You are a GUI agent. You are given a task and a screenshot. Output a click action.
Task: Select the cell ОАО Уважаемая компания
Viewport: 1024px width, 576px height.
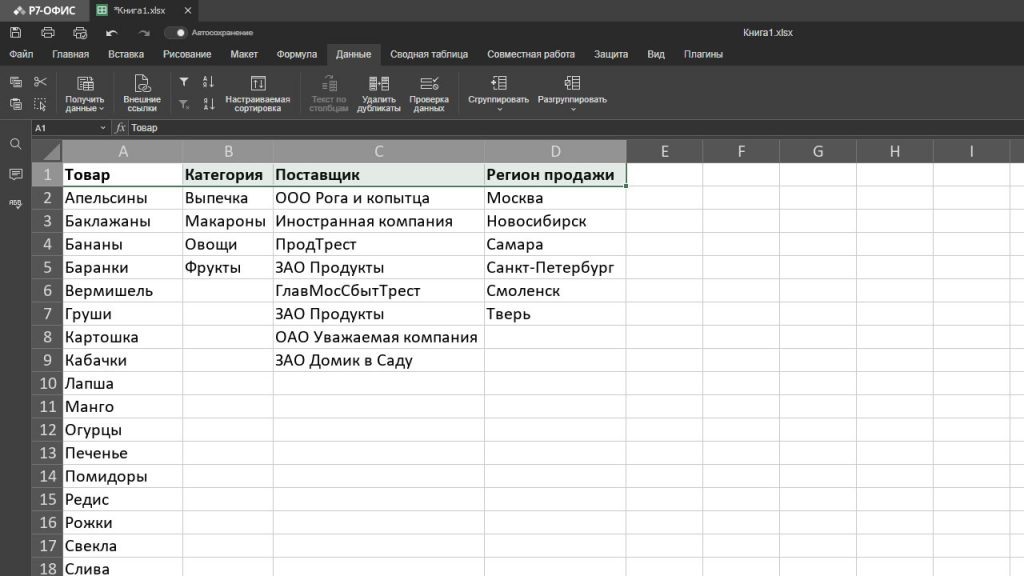coord(379,337)
